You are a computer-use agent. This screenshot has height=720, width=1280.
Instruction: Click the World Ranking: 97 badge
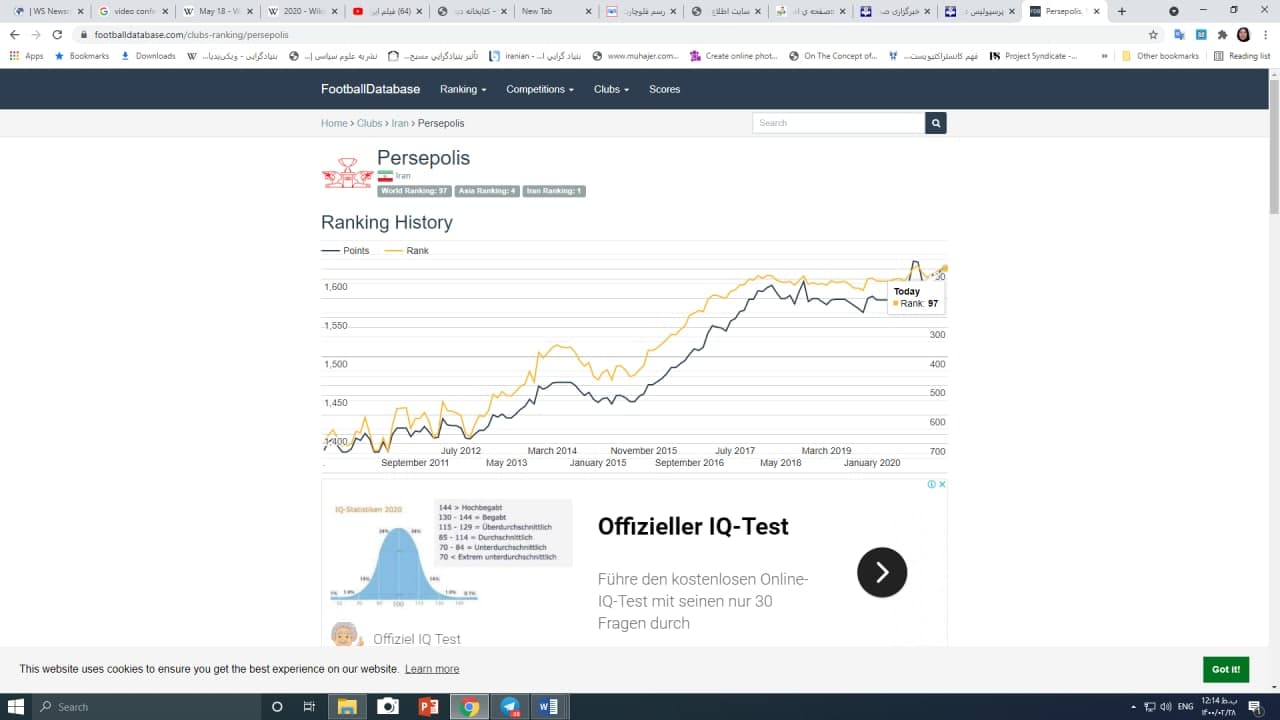click(x=414, y=190)
